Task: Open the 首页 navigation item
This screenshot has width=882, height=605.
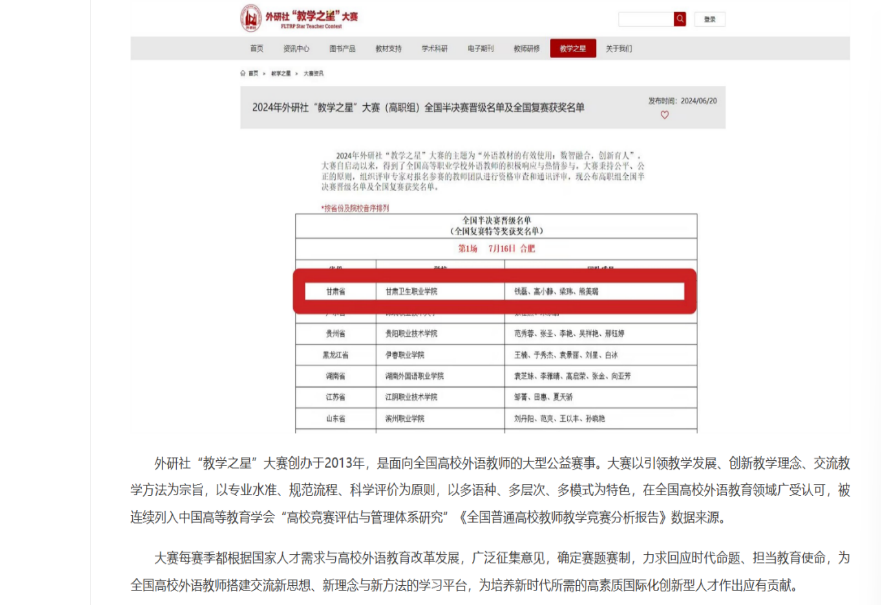Action: coord(256,49)
